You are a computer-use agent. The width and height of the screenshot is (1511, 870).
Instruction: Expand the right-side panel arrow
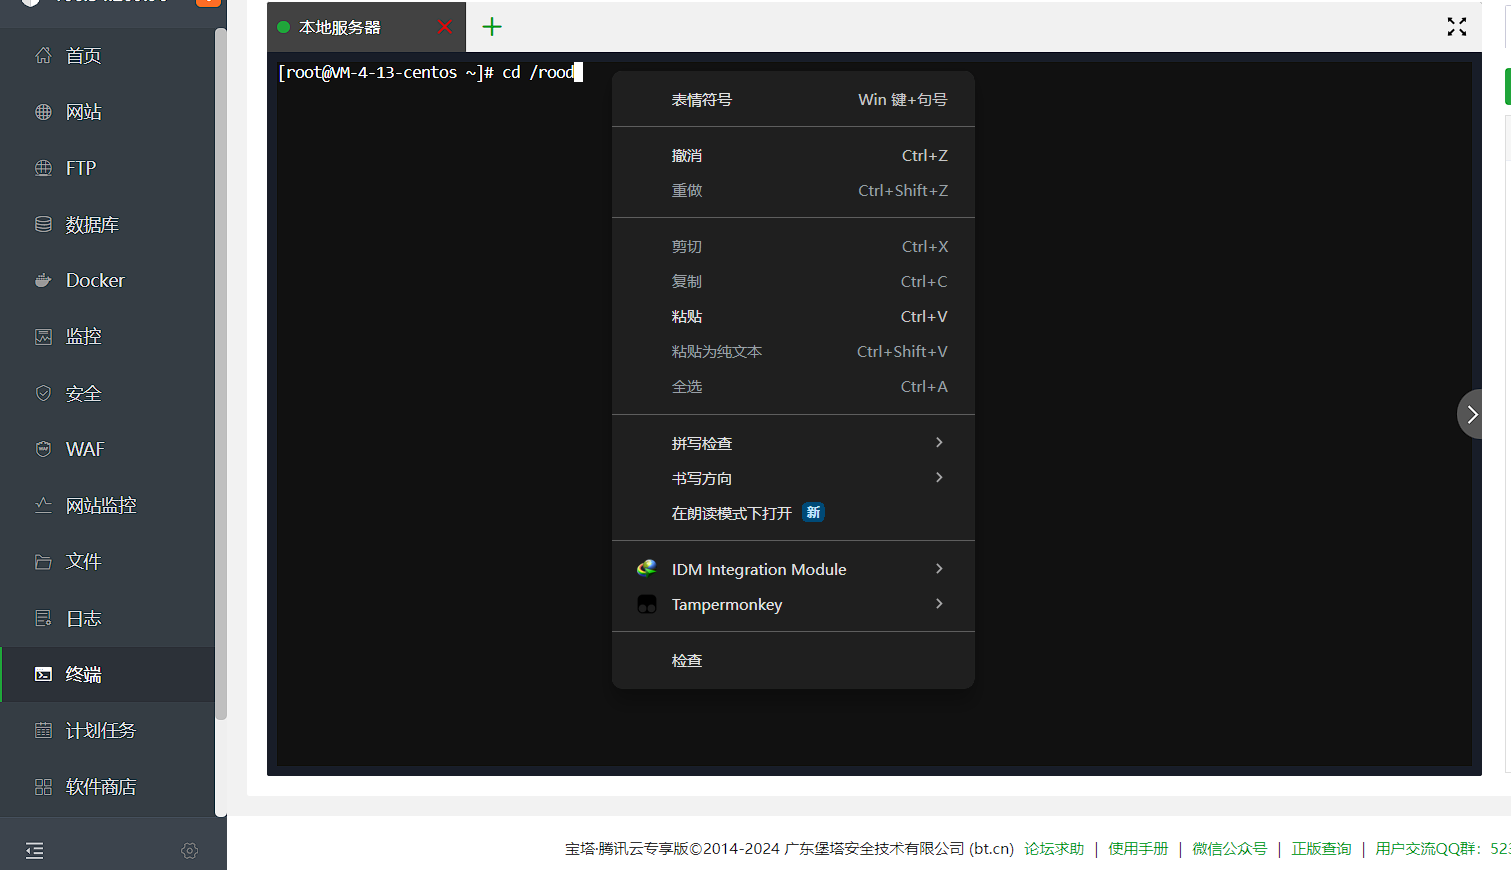(x=1470, y=414)
